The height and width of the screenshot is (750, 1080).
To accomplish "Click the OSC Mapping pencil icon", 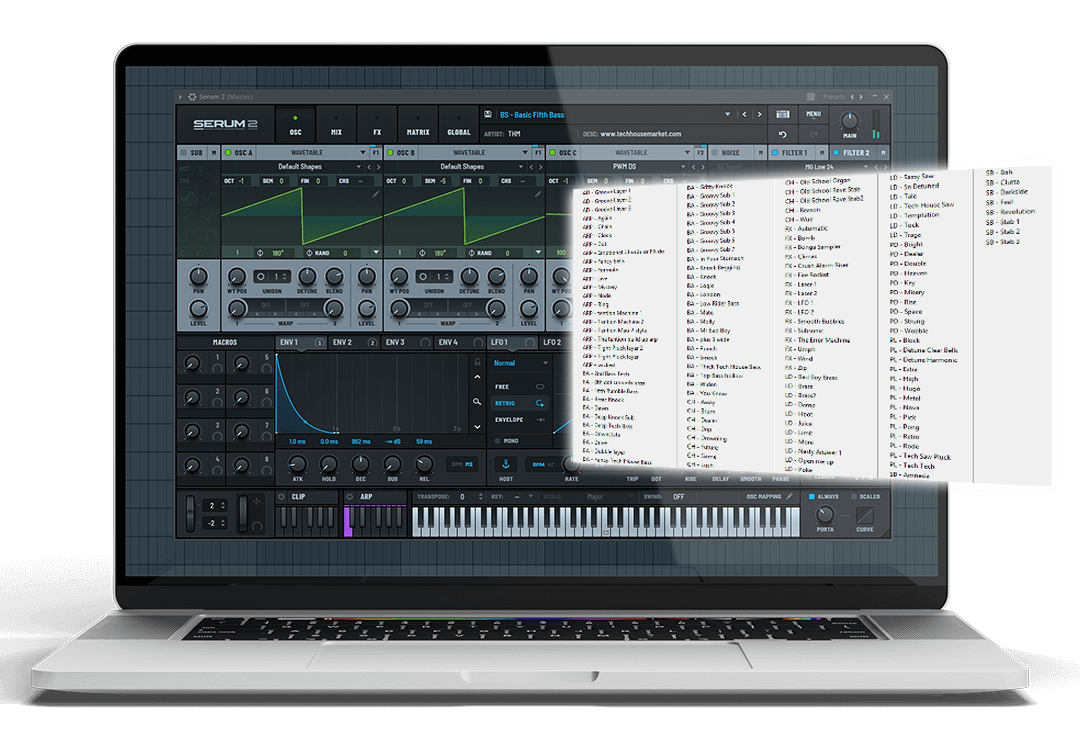I will coord(789,496).
